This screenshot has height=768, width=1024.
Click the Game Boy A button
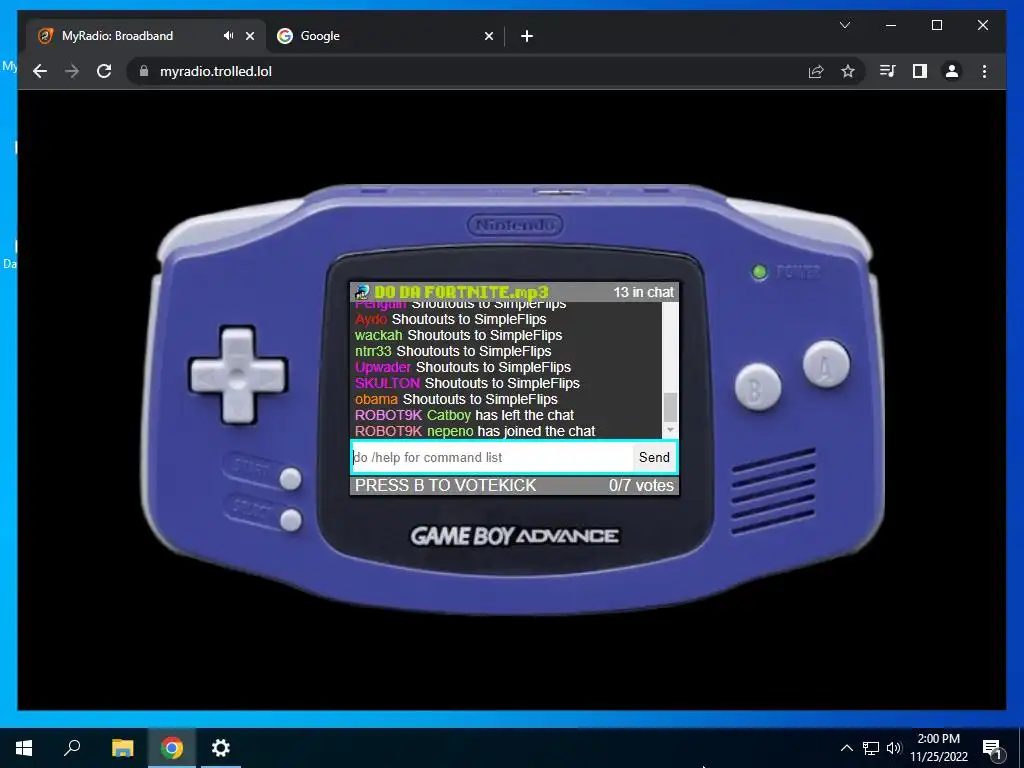[826, 364]
